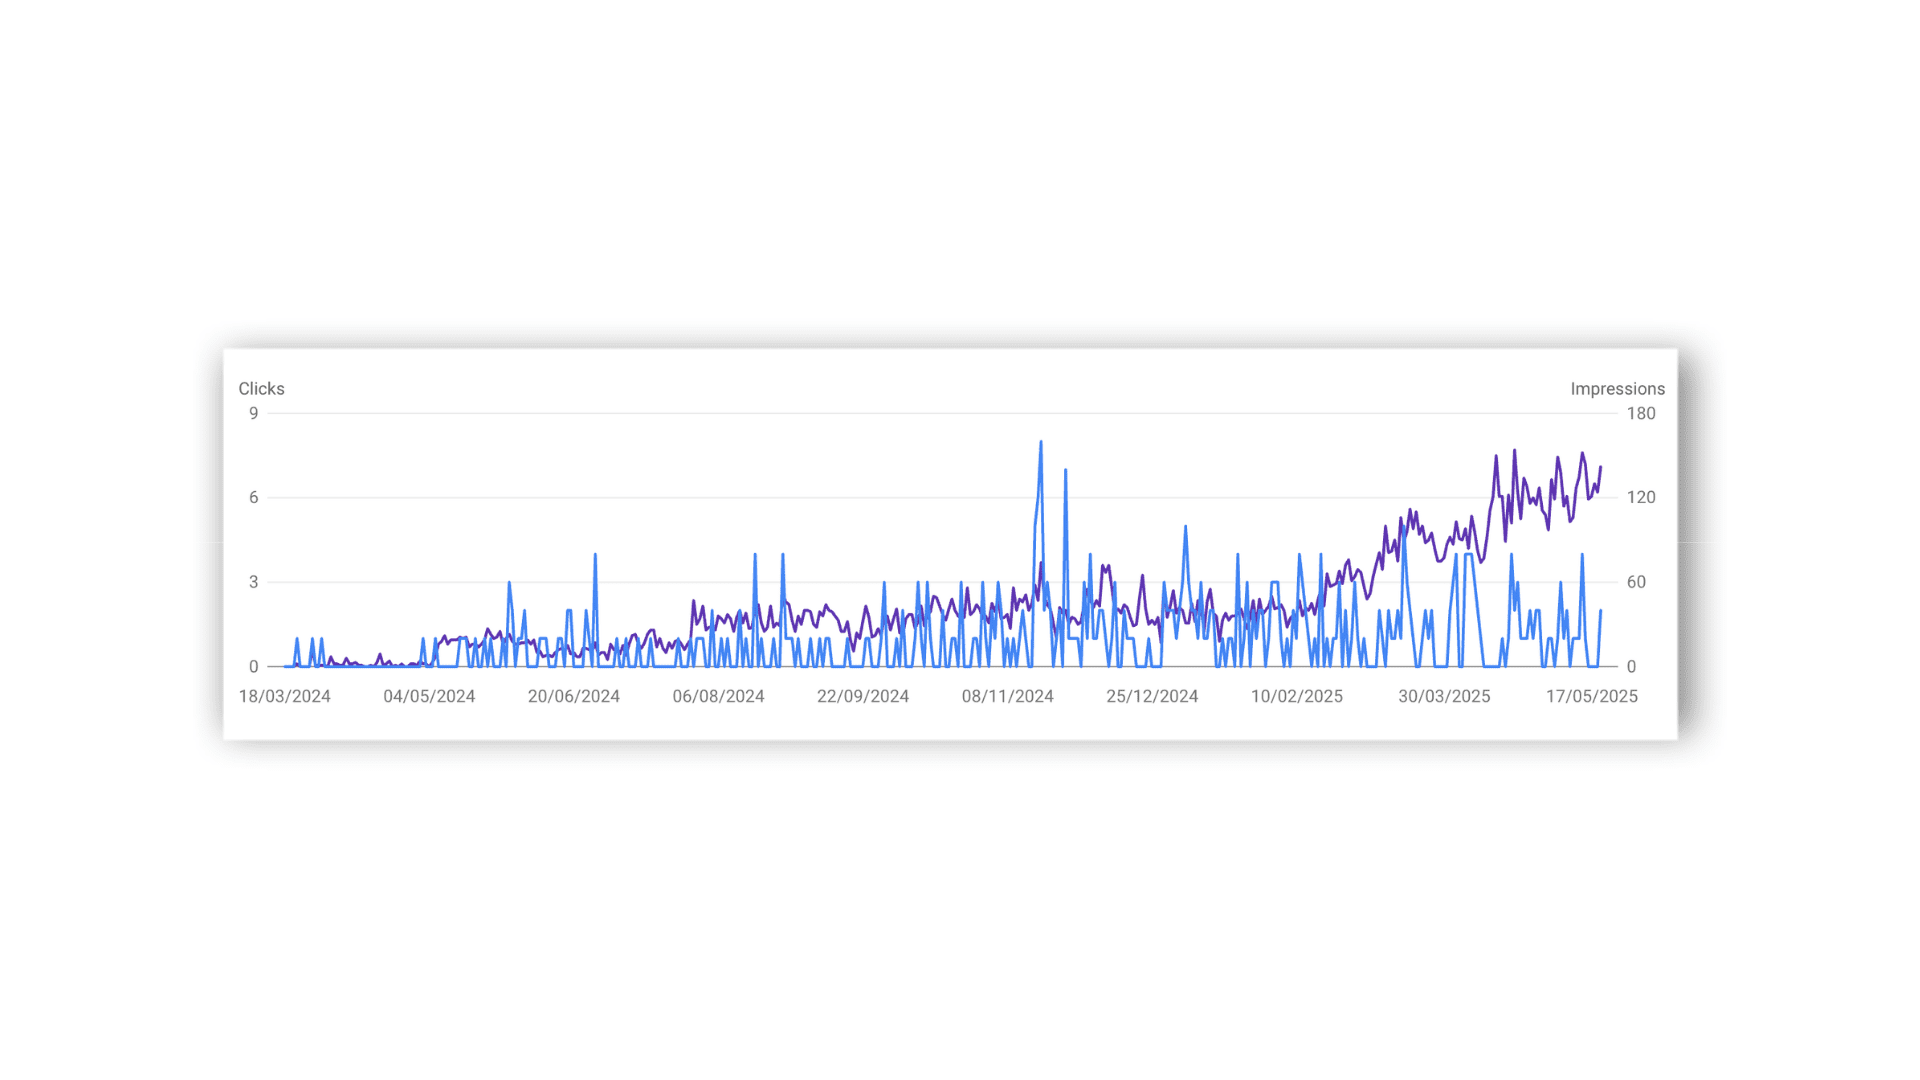Click the right end of purple impressions line
1920x1080 pixels.
point(1600,467)
